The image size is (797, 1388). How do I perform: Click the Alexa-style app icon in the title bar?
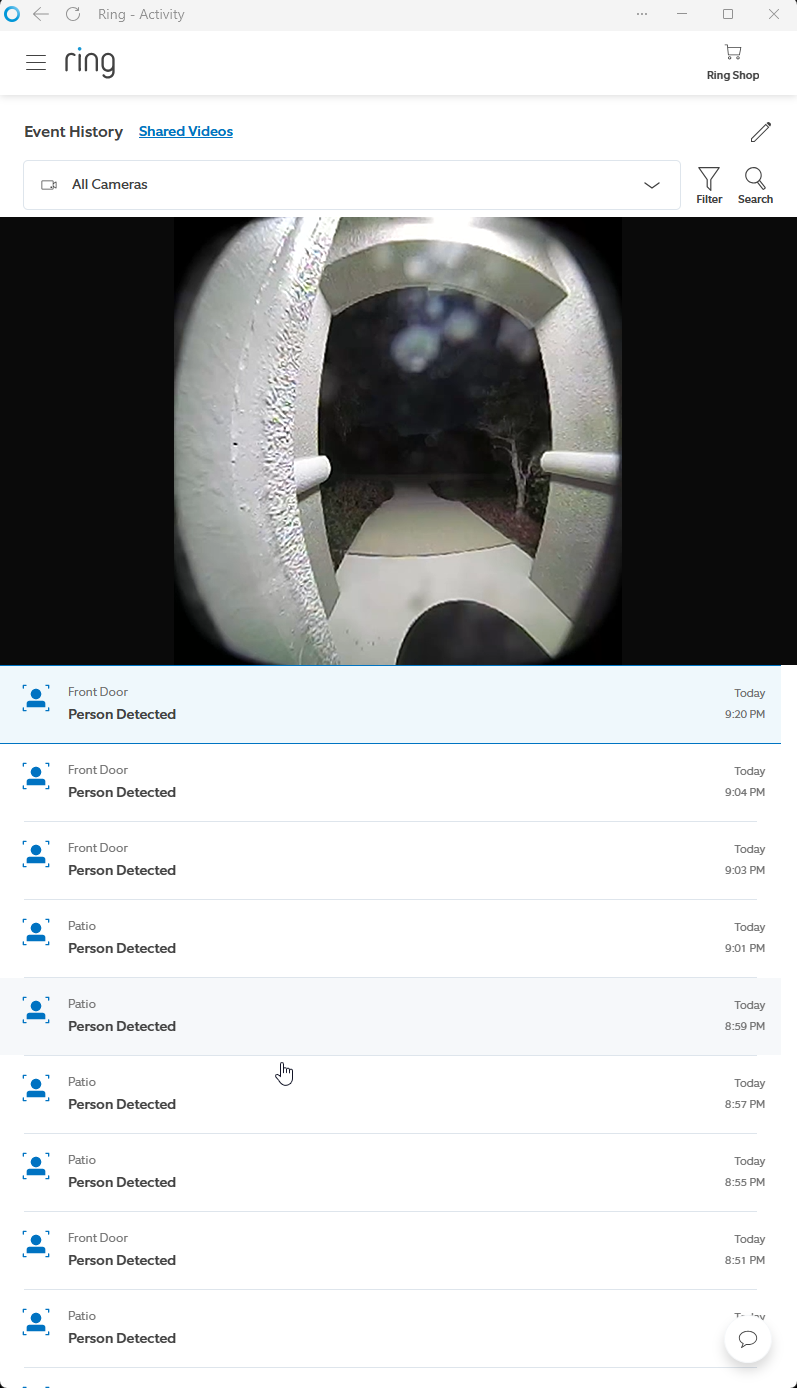pos(12,14)
